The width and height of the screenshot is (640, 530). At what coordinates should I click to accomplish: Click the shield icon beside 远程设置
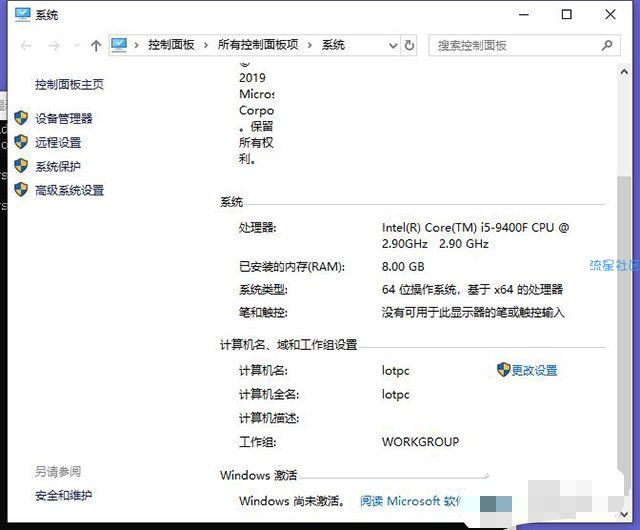pos(21,142)
